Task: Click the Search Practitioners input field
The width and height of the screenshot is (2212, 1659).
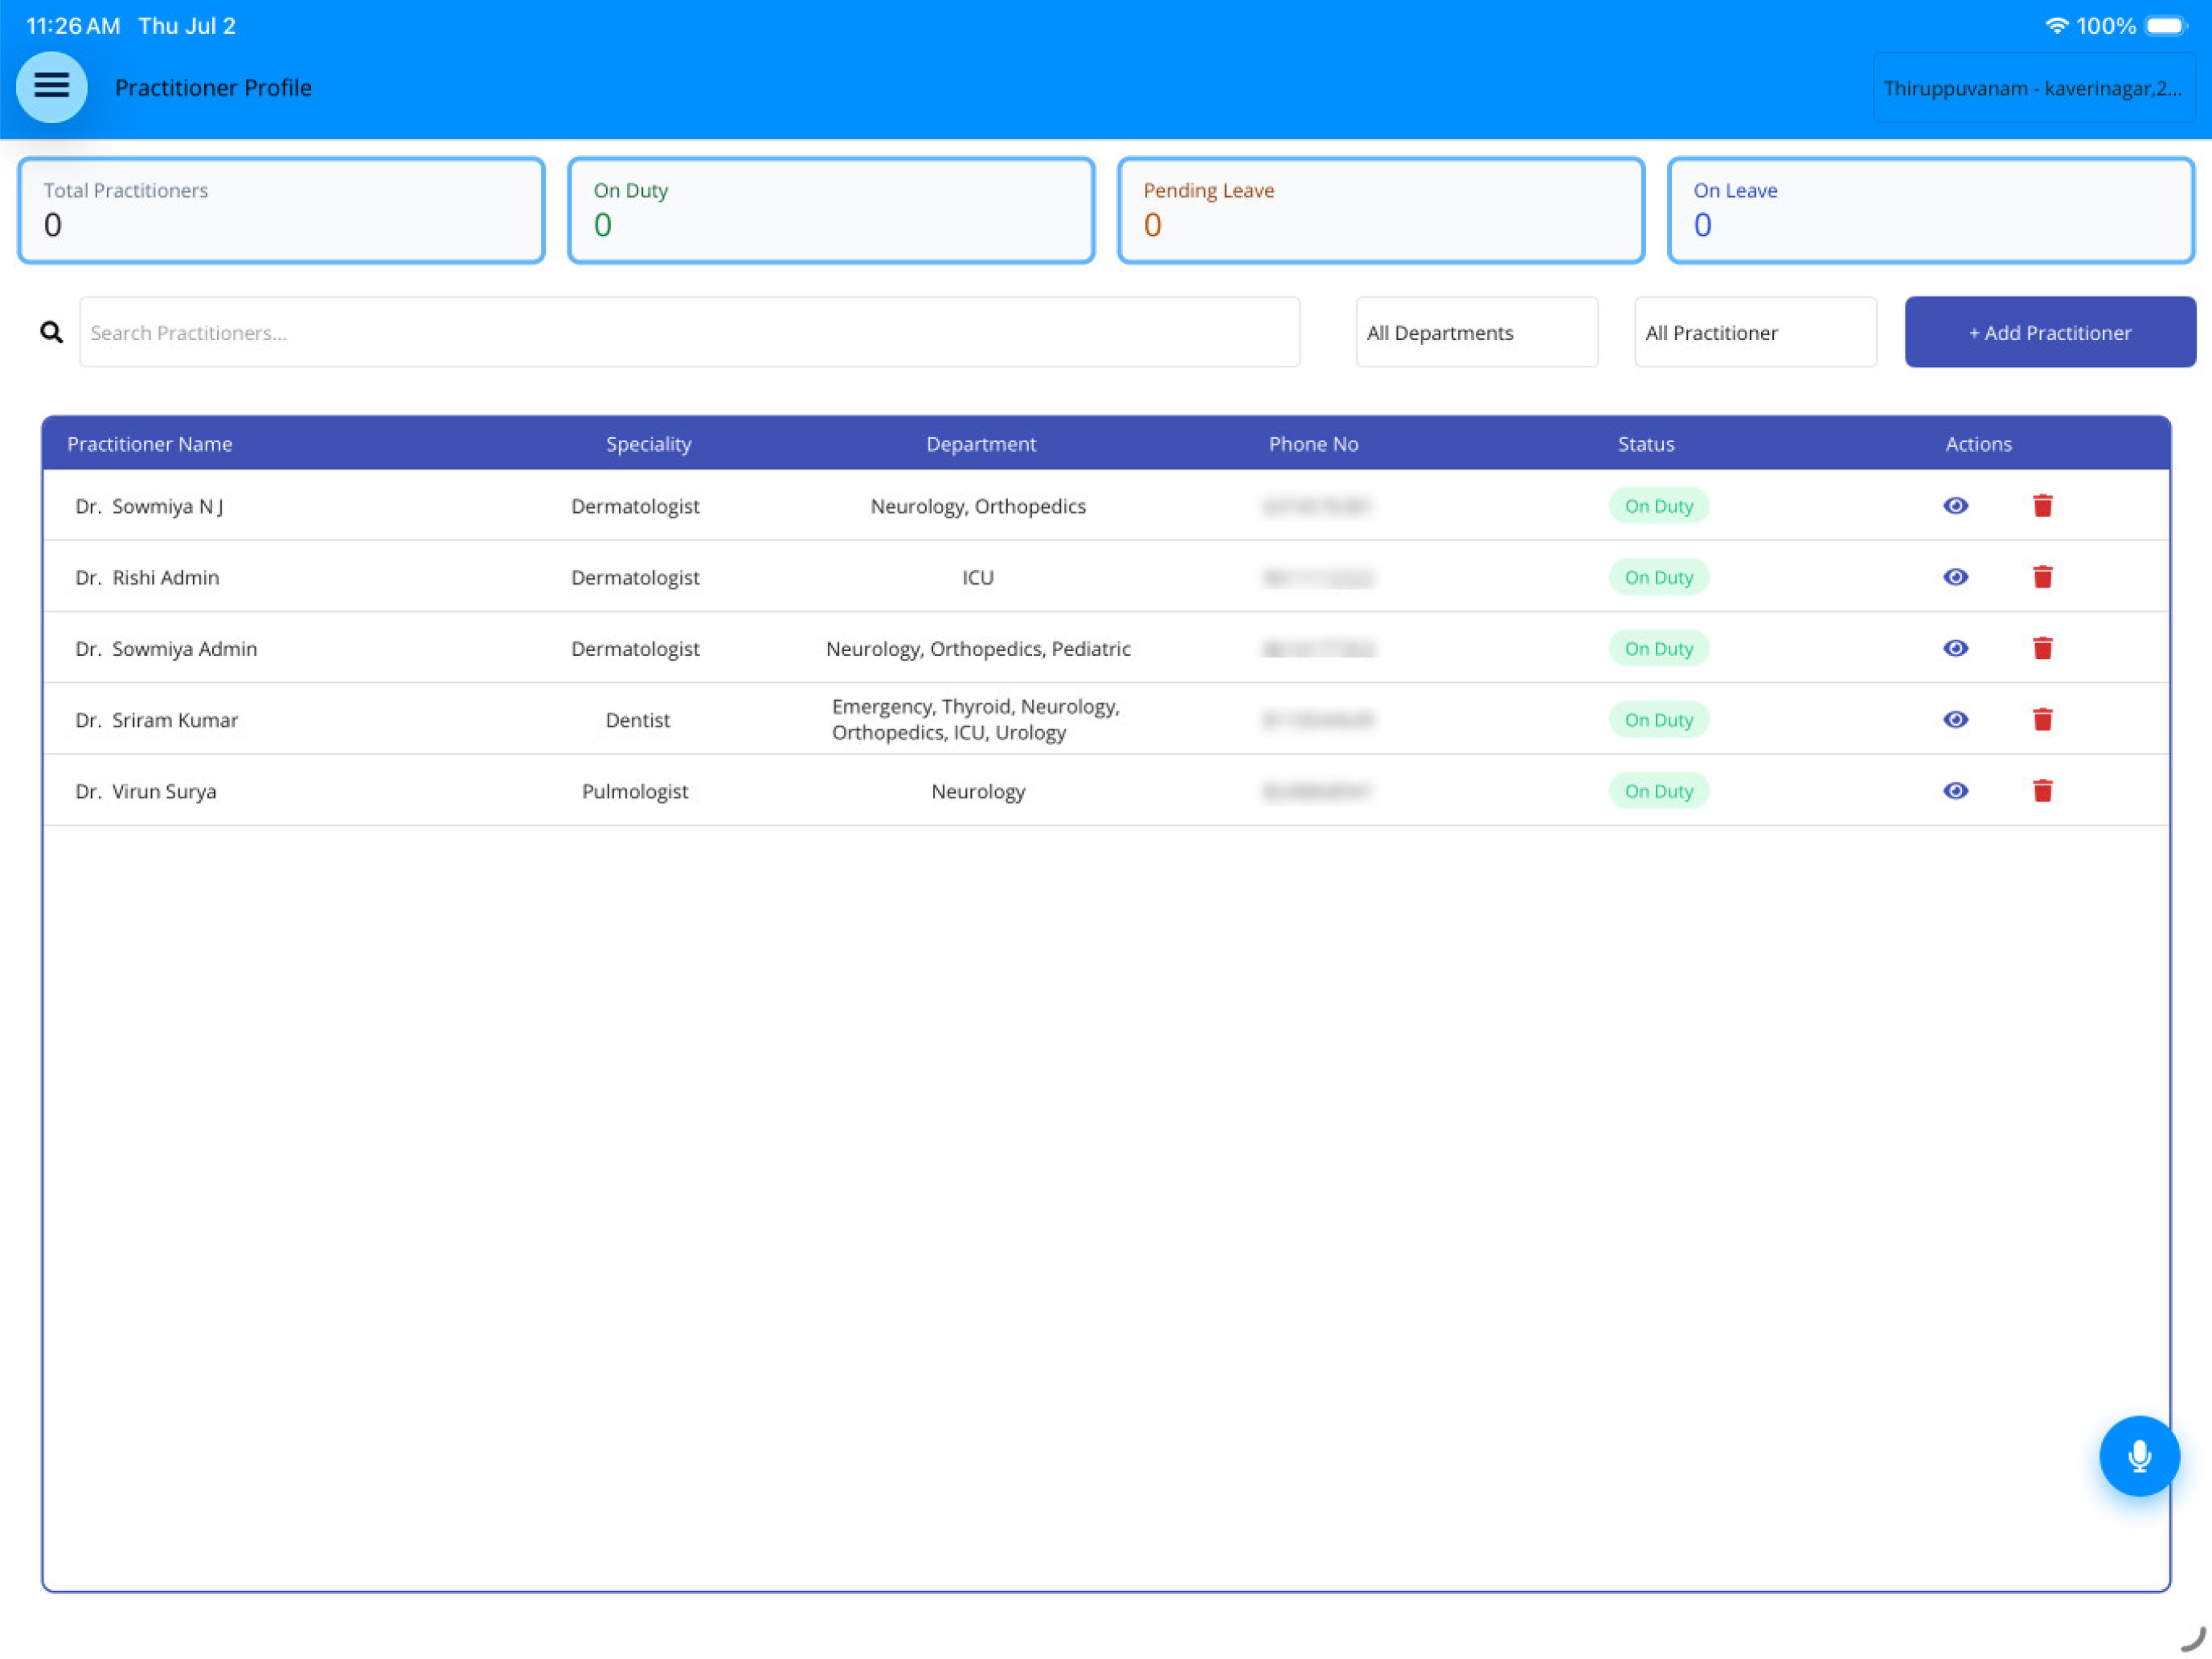Action: pyautogui.click(x=689, y=332)
